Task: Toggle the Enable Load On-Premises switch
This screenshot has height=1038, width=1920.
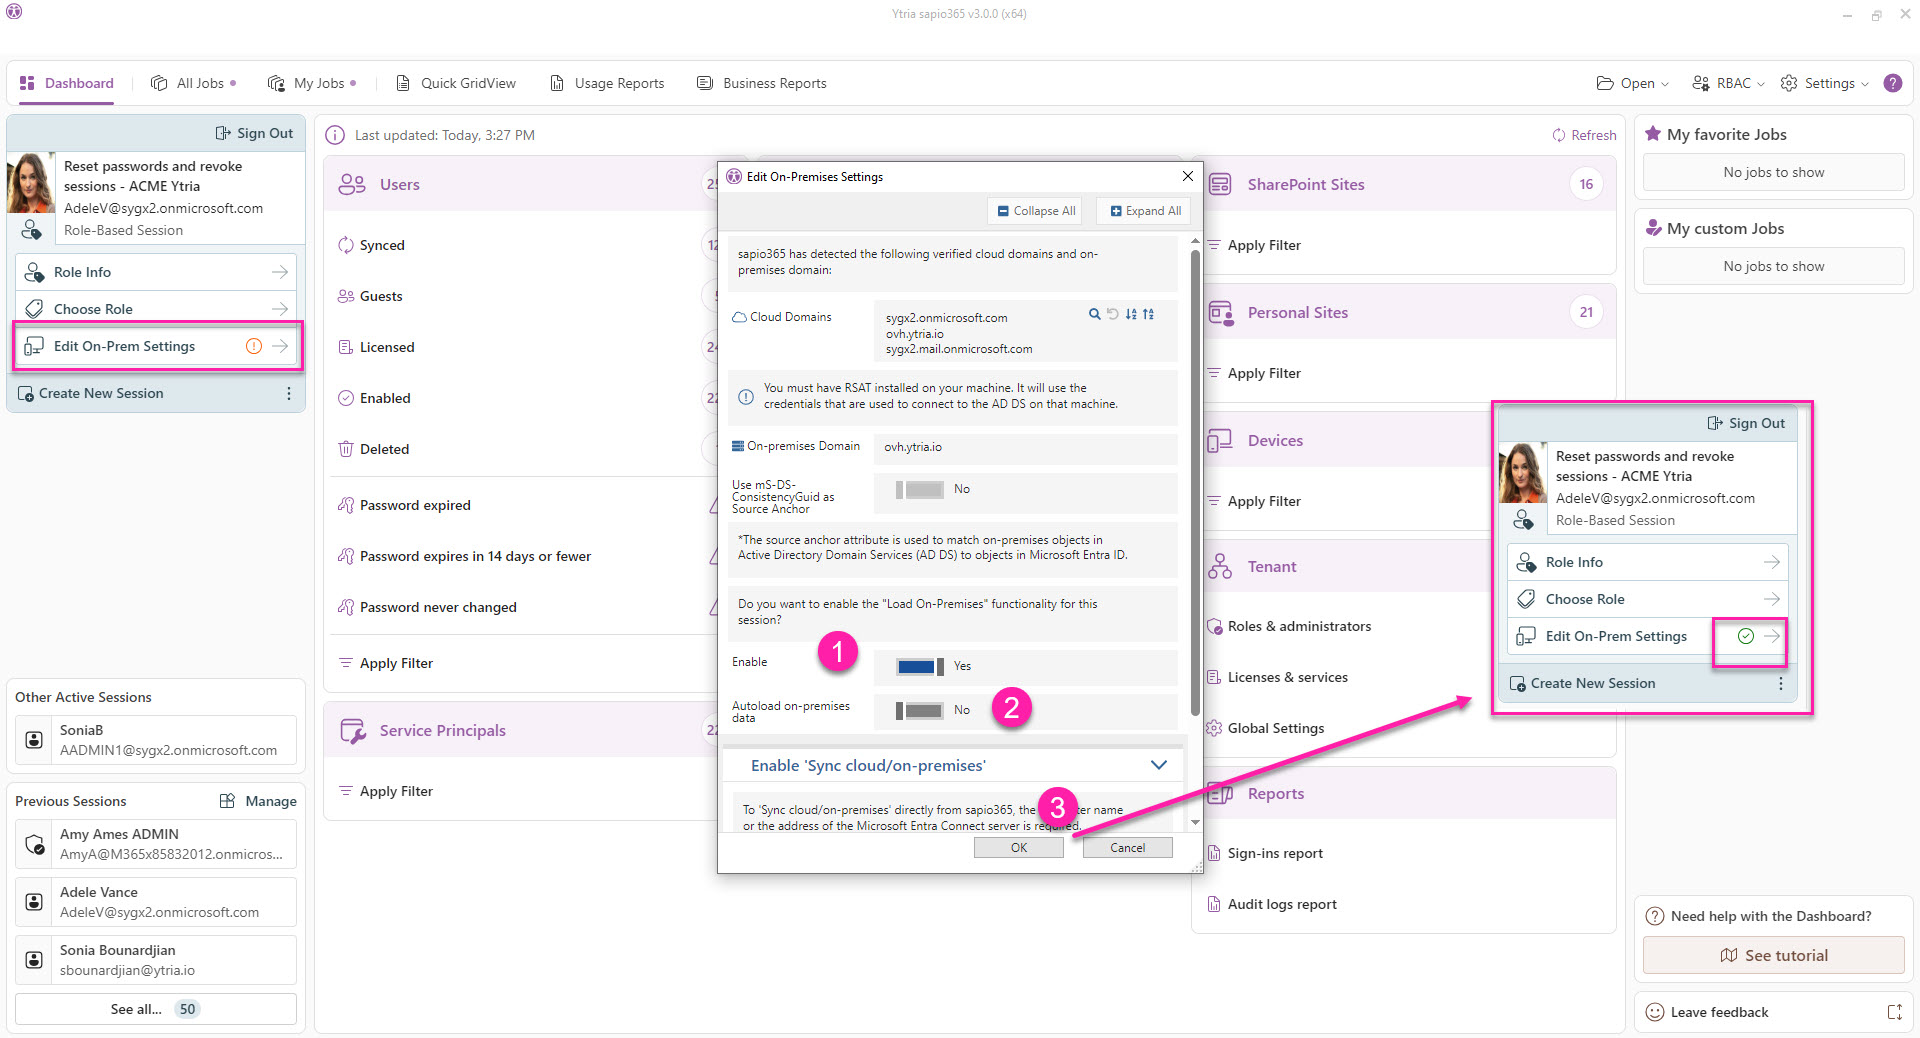Action: [920, 666]
